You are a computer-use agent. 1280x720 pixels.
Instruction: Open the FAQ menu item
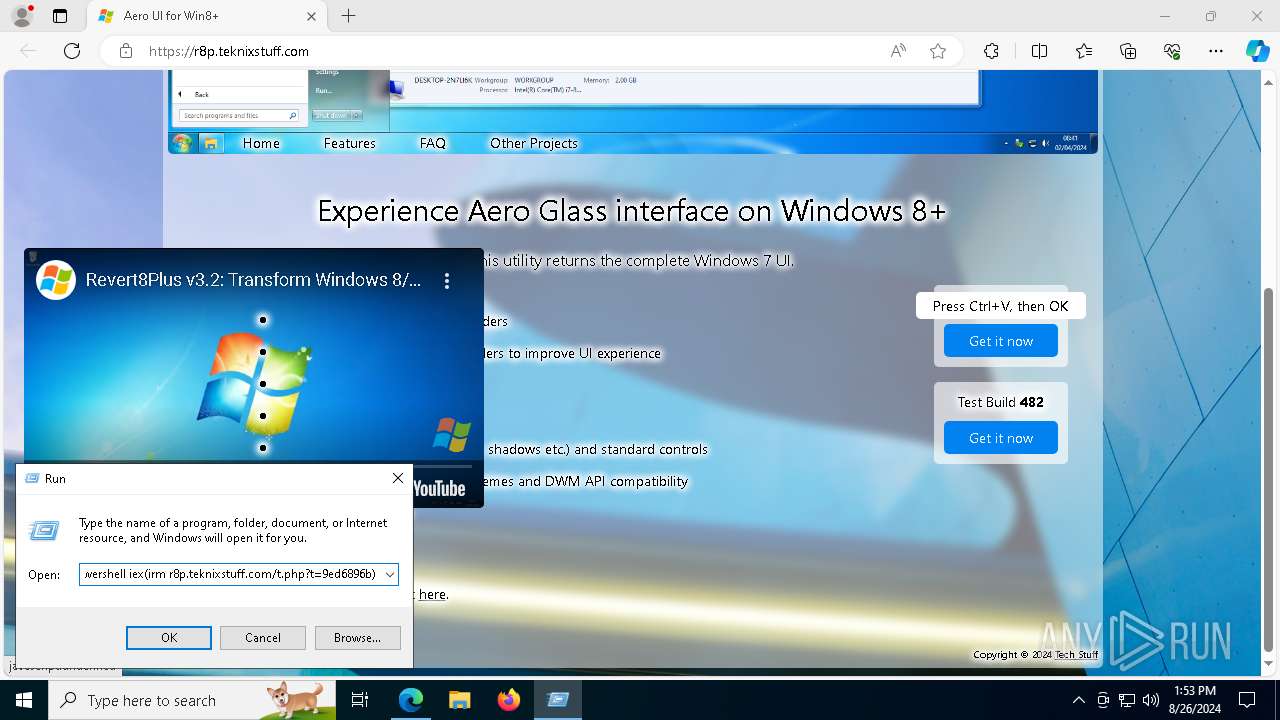point(432,143)
